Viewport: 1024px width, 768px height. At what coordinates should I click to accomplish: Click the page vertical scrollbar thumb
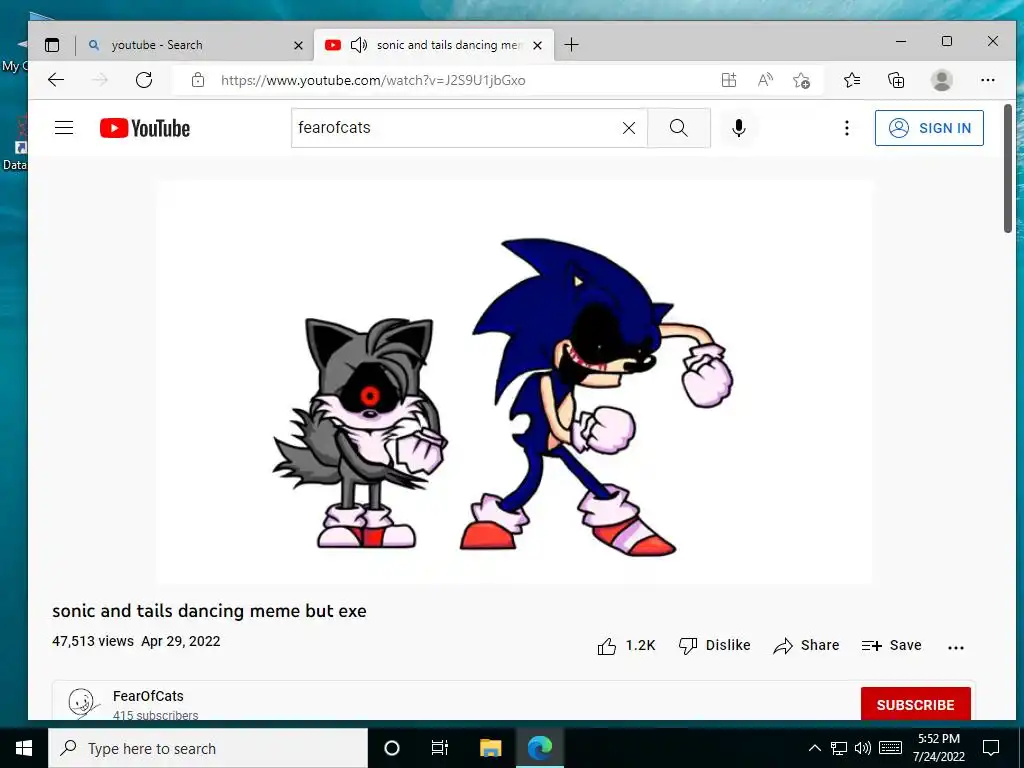tap(1007, 168)
